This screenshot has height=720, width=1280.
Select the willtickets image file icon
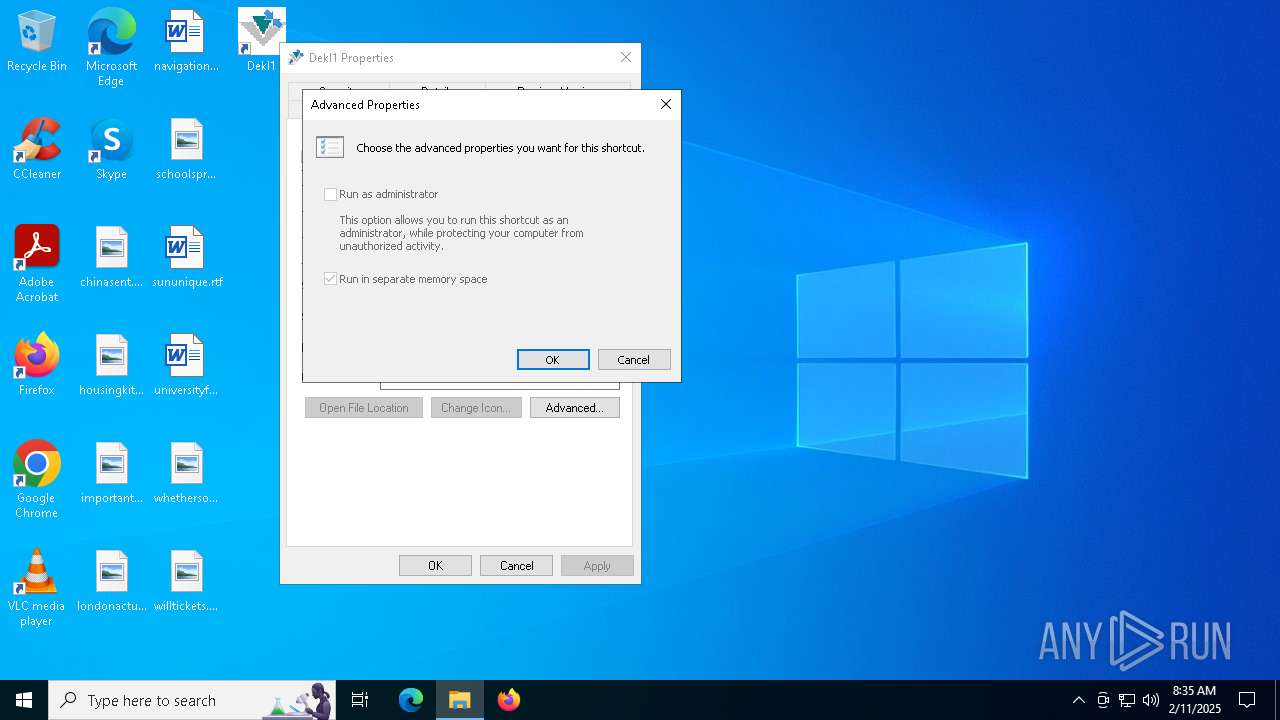pyautogui.click(x=186, y=582)
